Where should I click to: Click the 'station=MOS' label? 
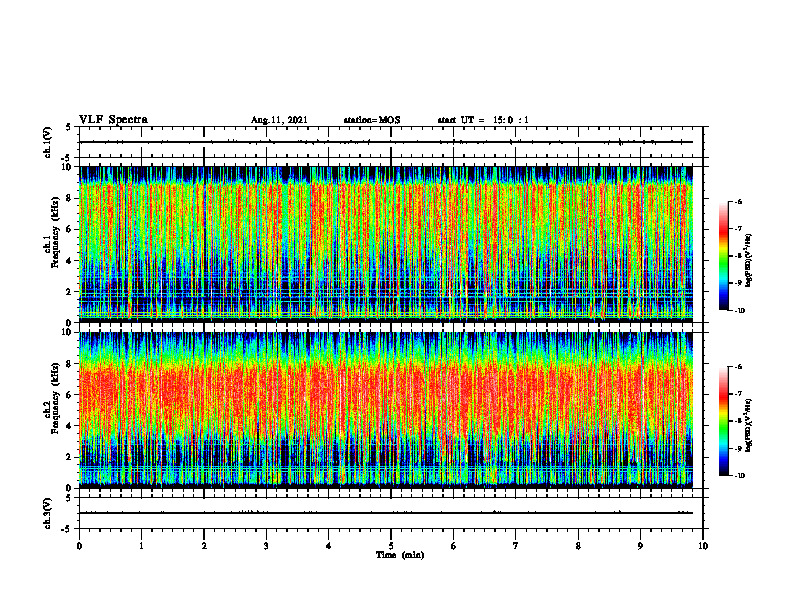click(x=372, y=120)
